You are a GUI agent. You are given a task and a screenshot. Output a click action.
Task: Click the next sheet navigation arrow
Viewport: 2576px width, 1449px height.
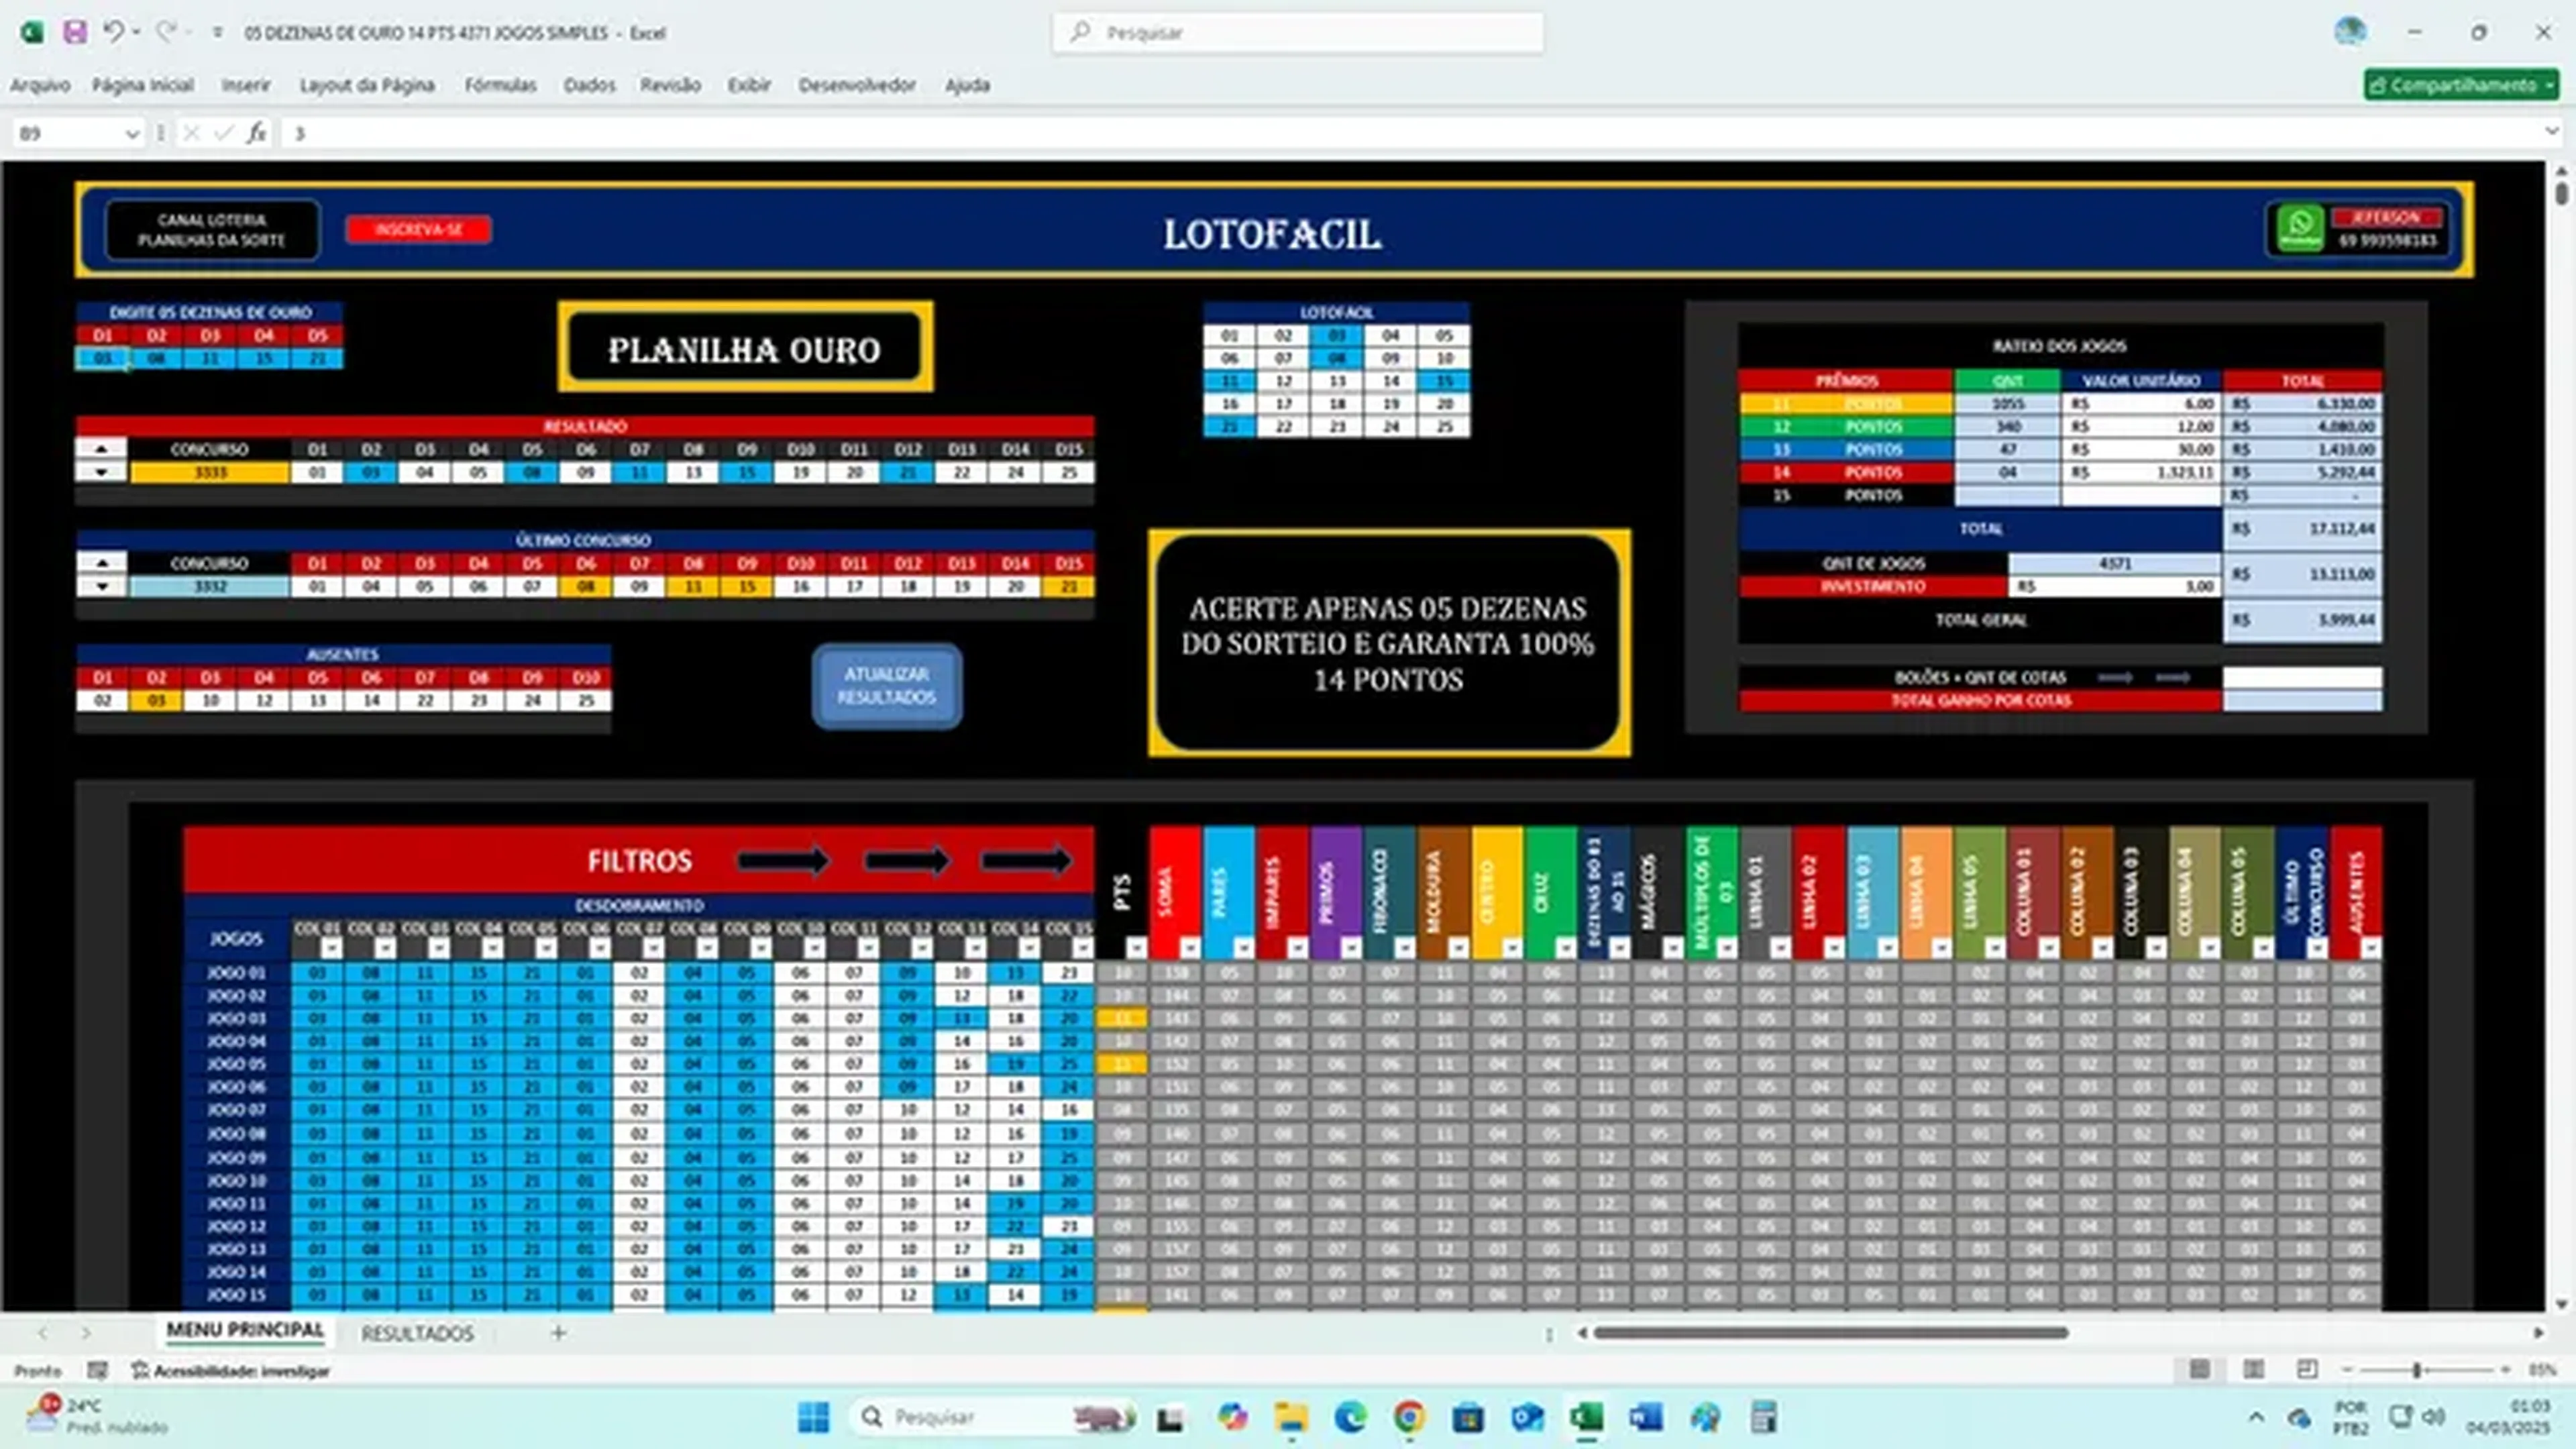coord(86,1333)
